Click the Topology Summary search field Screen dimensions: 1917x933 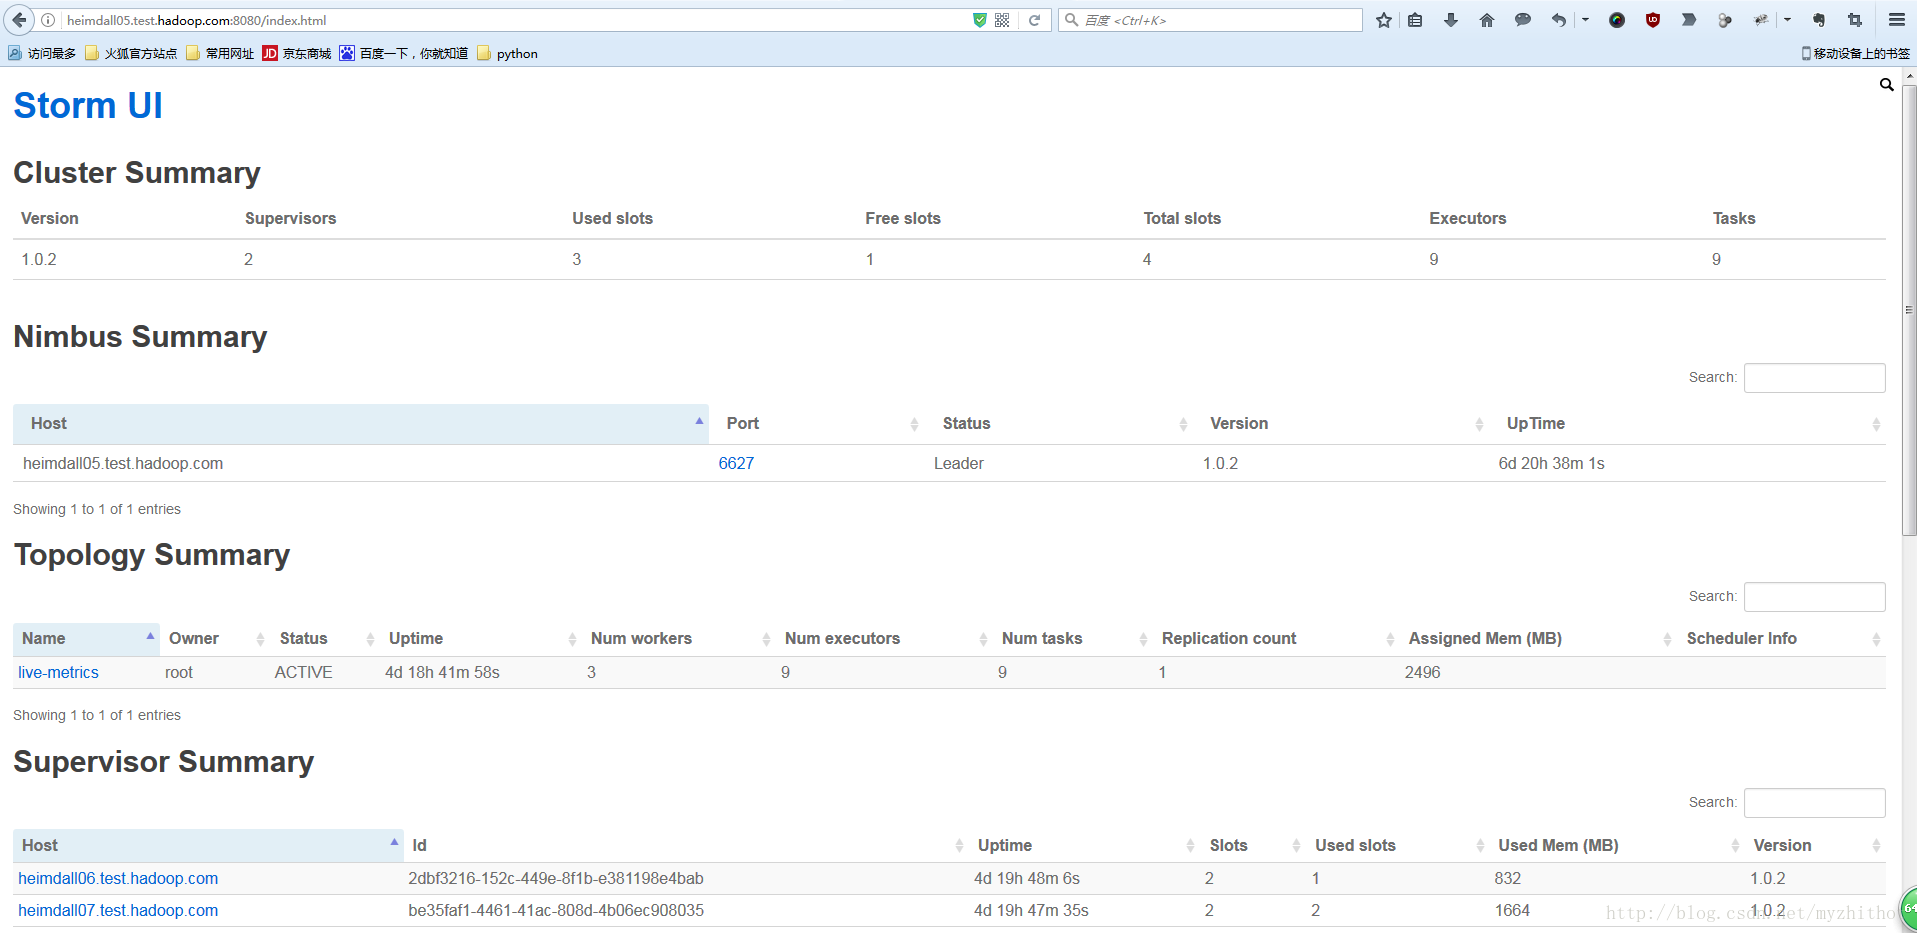pyautogui.click(x=1814, y=597)
